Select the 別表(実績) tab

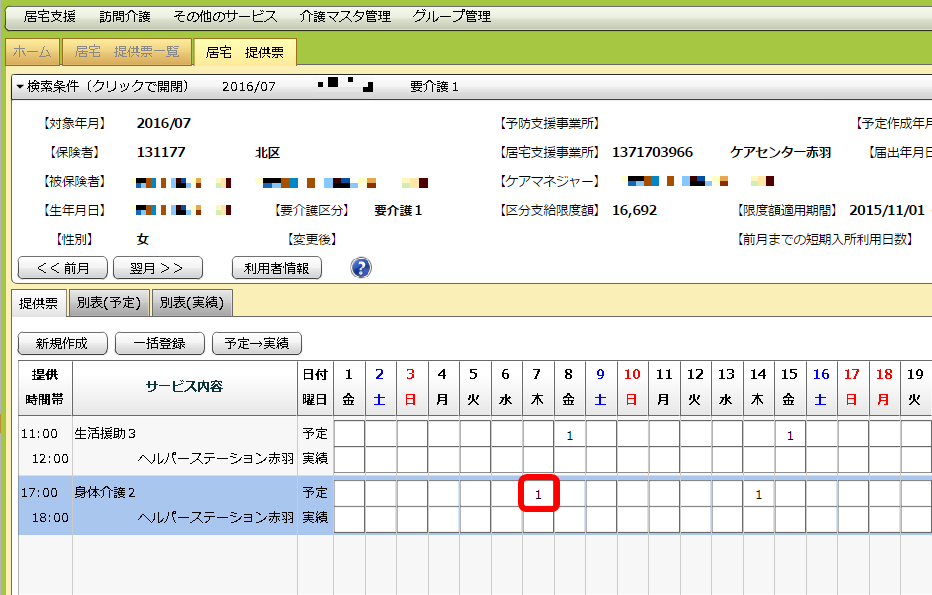192,302
